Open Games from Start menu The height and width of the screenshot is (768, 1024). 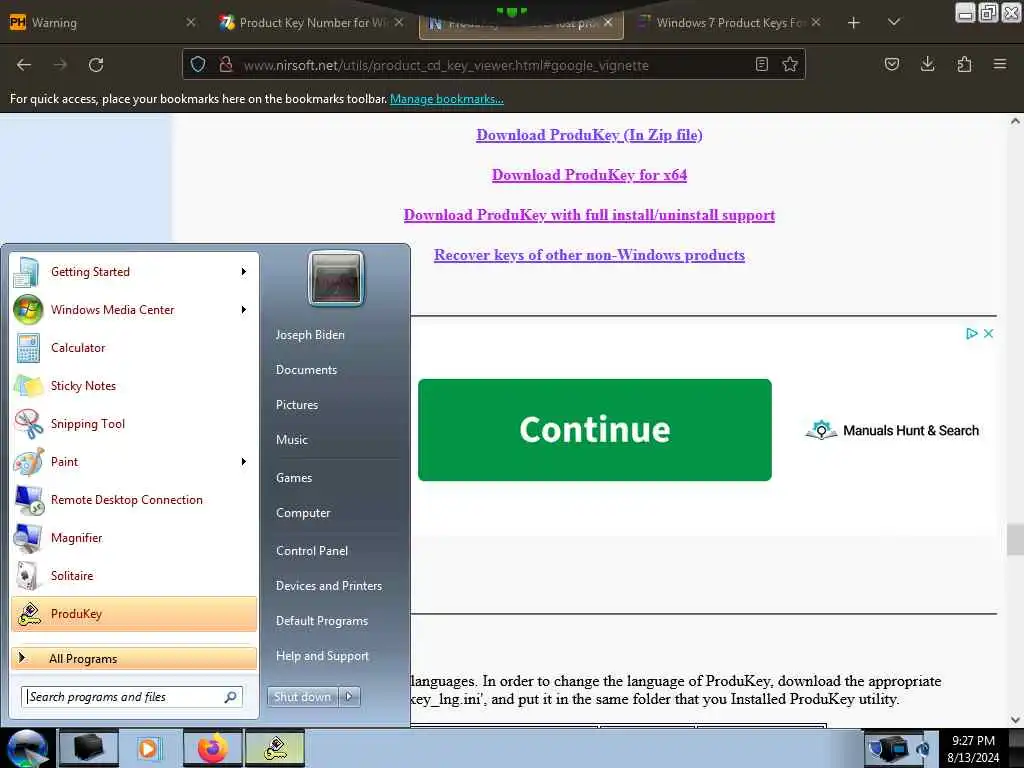294,478
